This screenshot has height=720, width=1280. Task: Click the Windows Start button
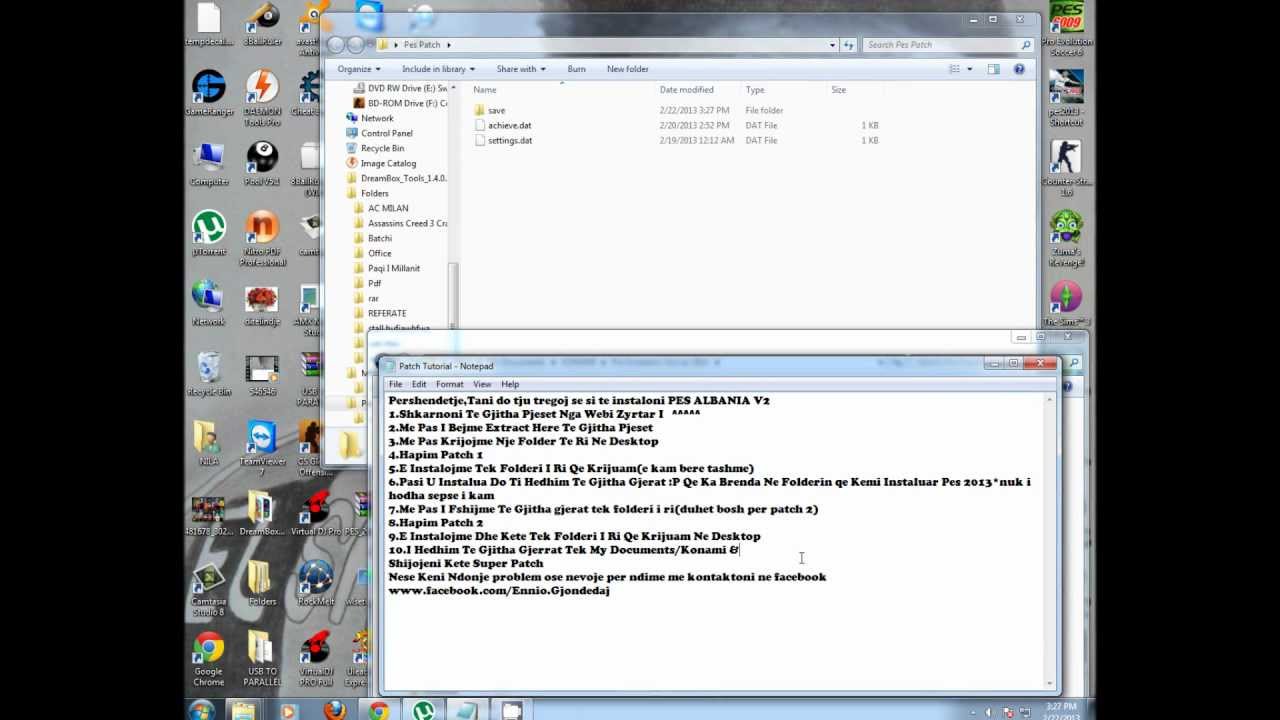coord(201,711)
